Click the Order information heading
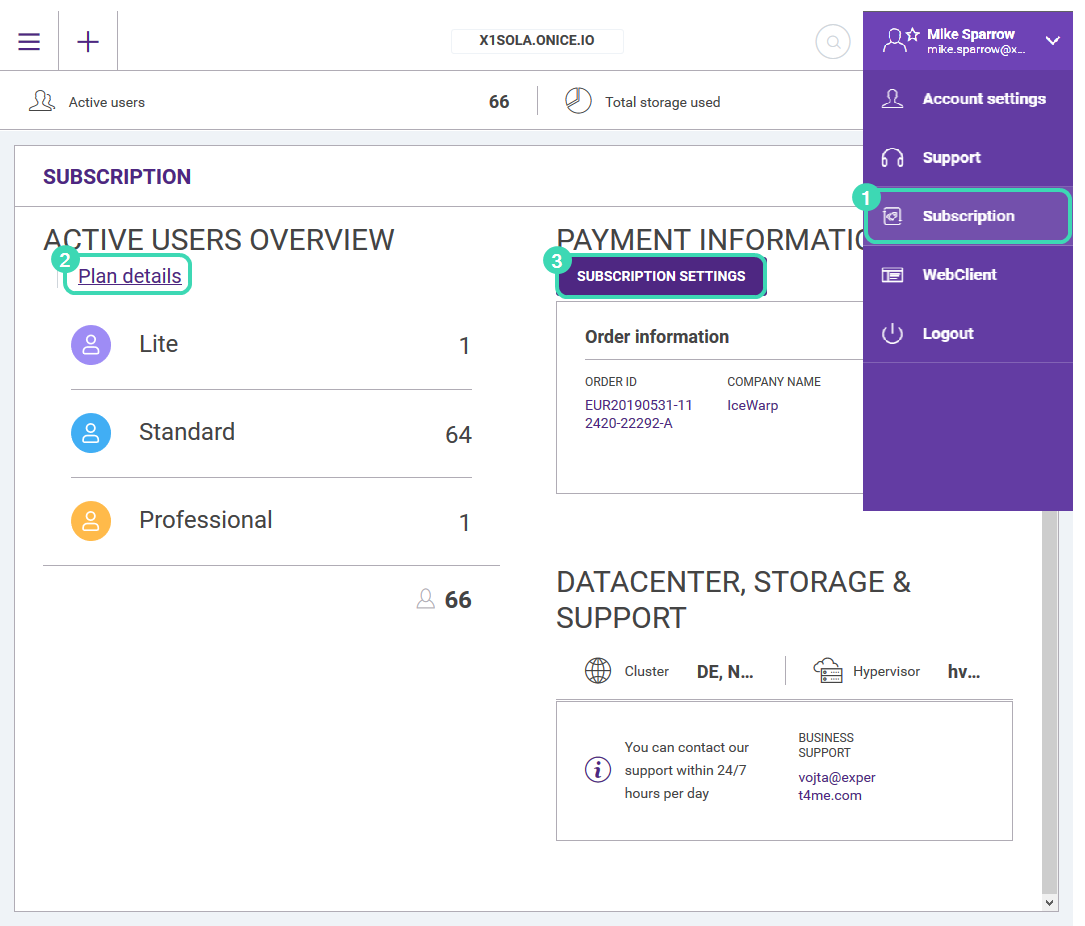Viewport: 1085px width, 926px height. click(x=657, y=337)
